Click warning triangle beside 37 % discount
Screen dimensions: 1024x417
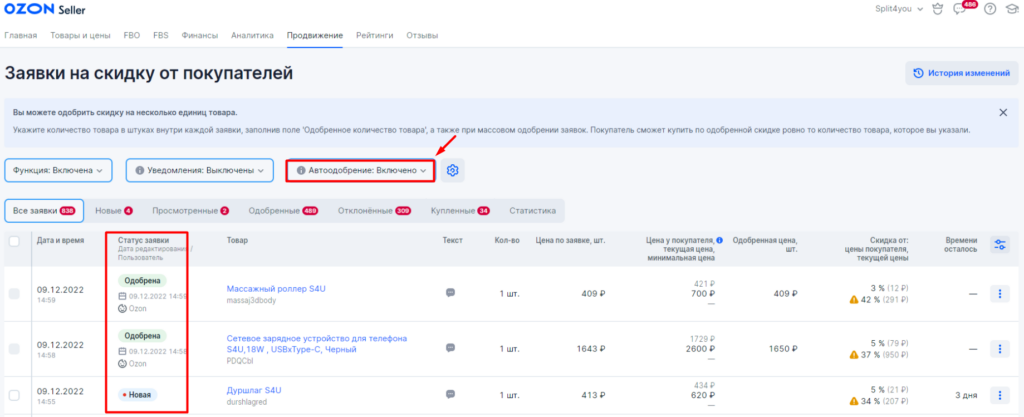point(853,354)
